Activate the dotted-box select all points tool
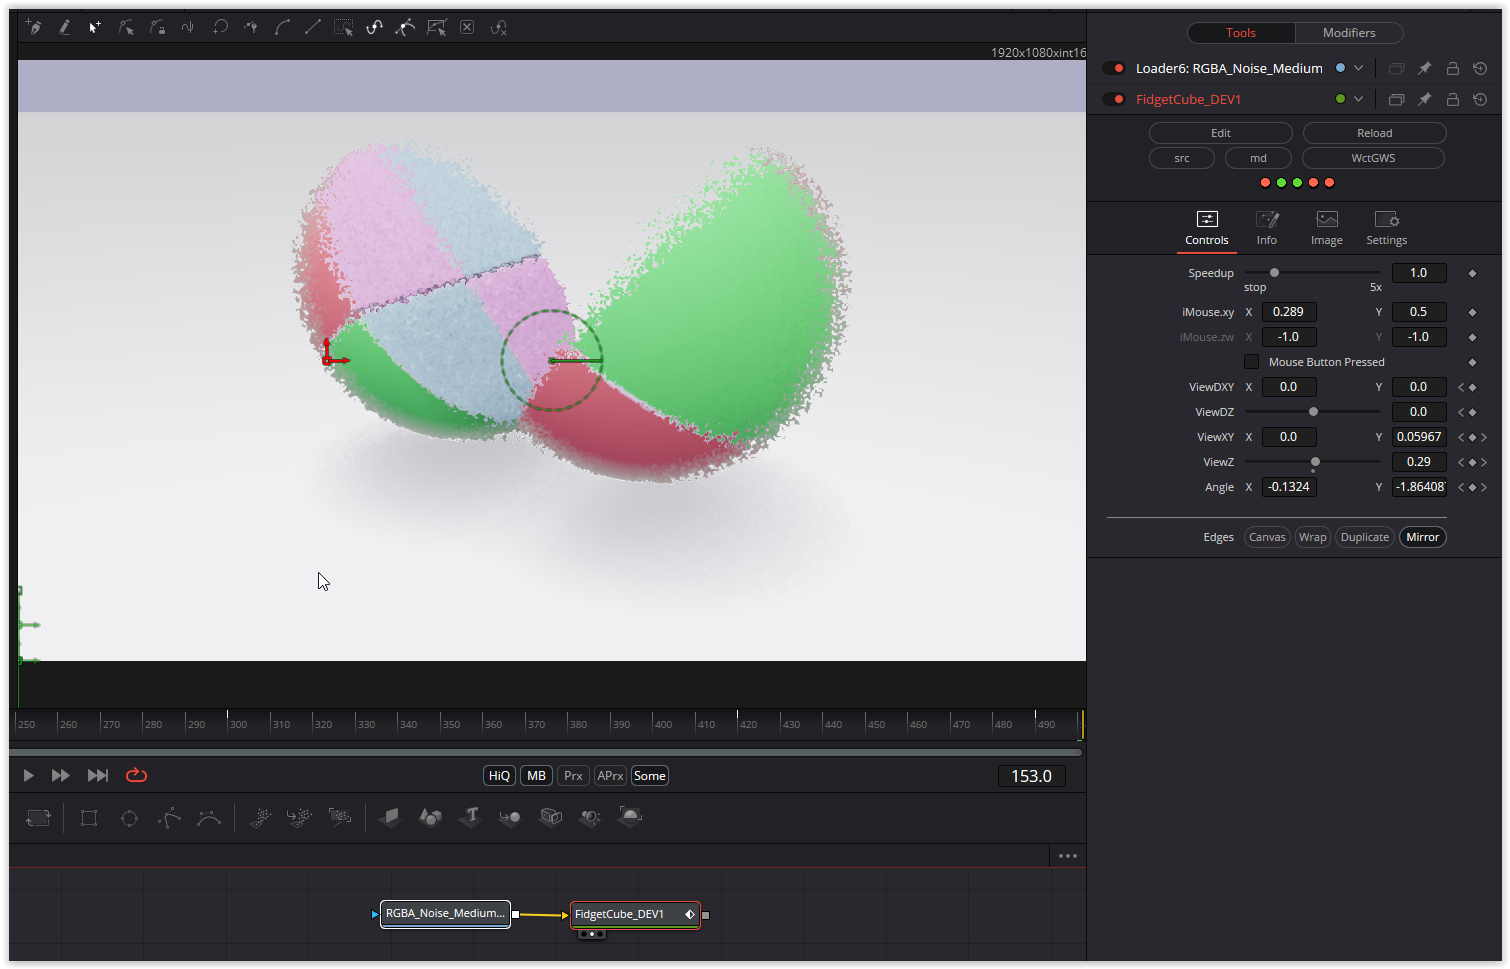1510x969 pixels. [x=343, y=28]
